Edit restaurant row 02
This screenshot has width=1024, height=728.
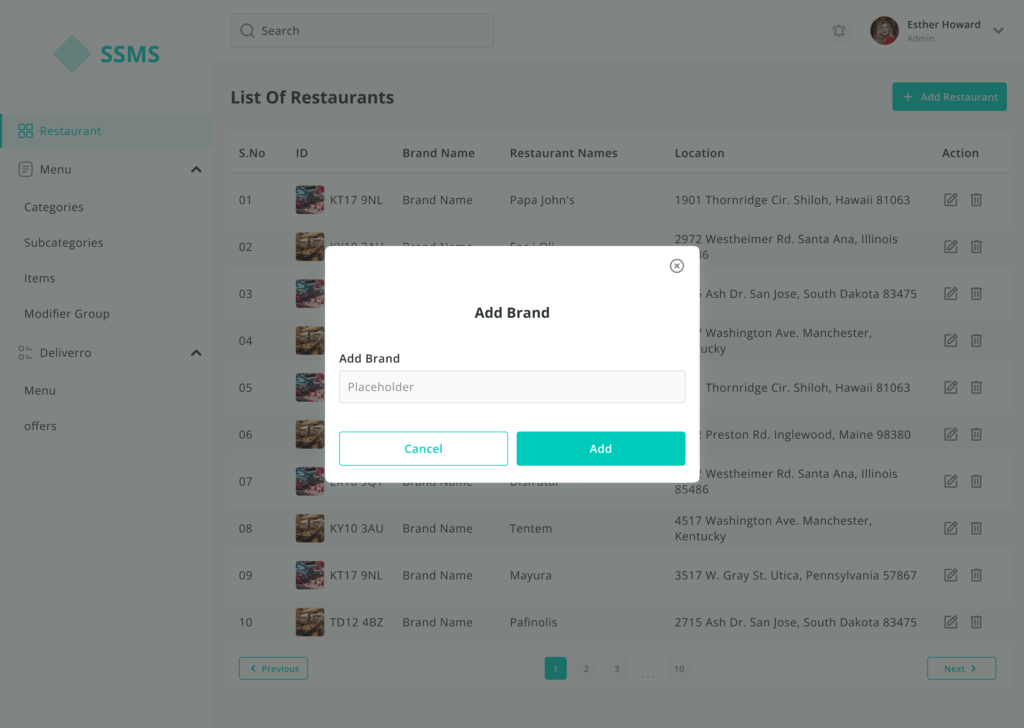coord(951,247)
